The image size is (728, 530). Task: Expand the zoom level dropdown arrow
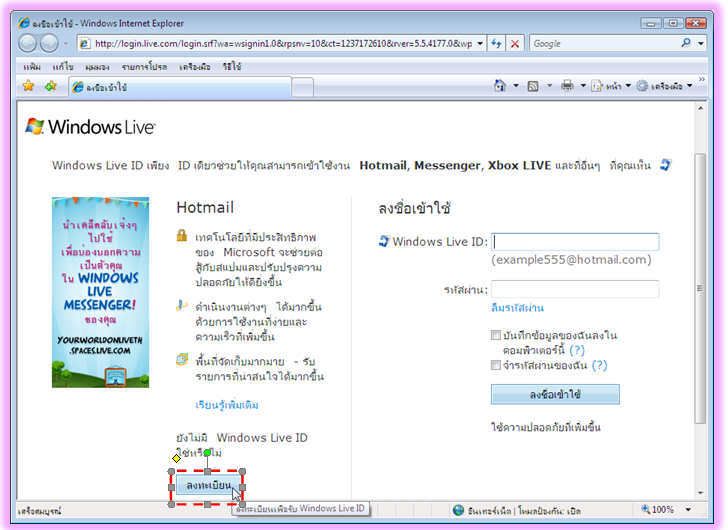point(688,510)
